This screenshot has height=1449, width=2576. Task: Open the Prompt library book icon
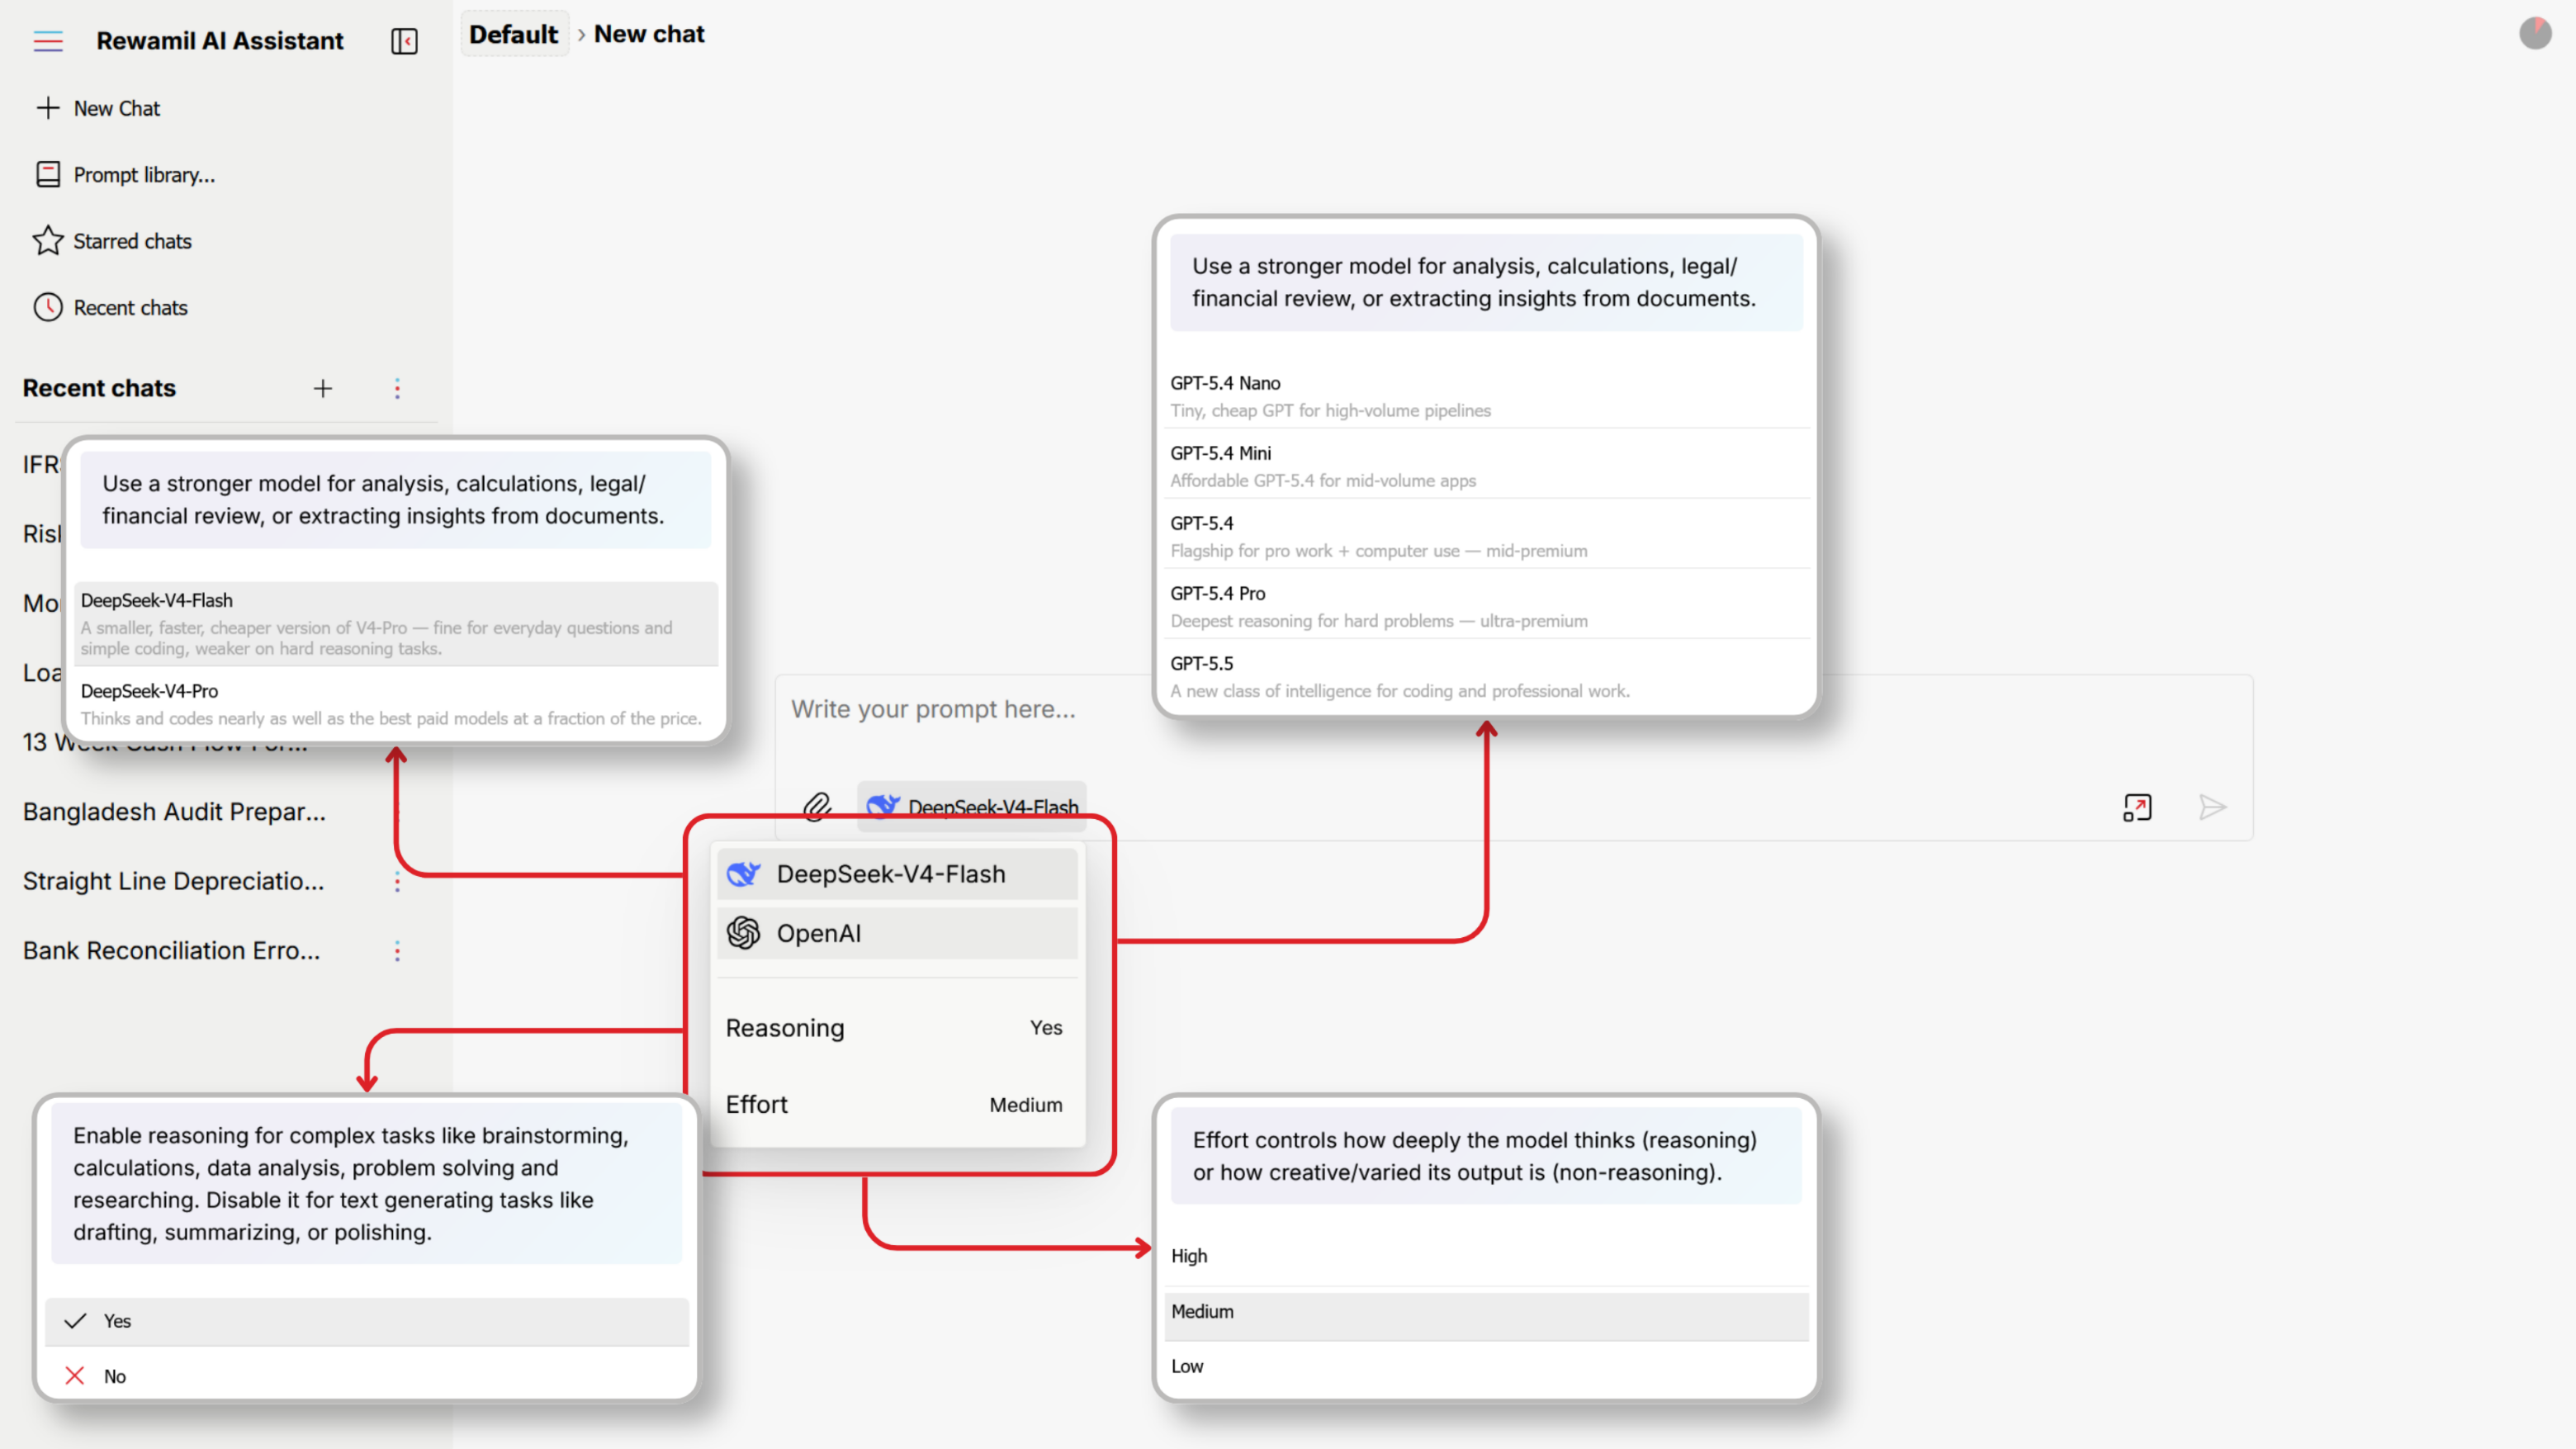(48, 175)
